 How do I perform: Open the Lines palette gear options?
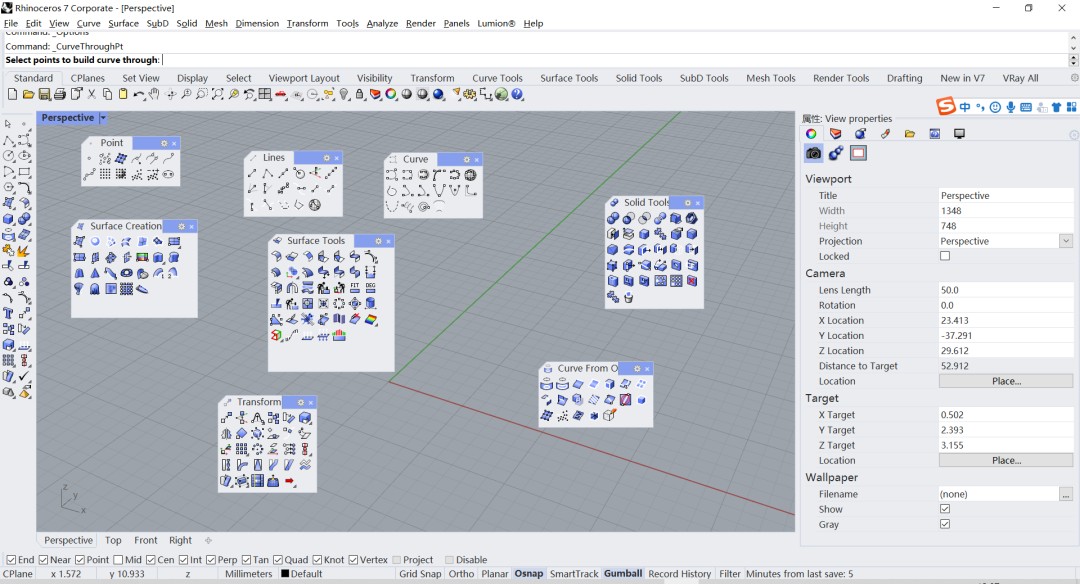326,158
